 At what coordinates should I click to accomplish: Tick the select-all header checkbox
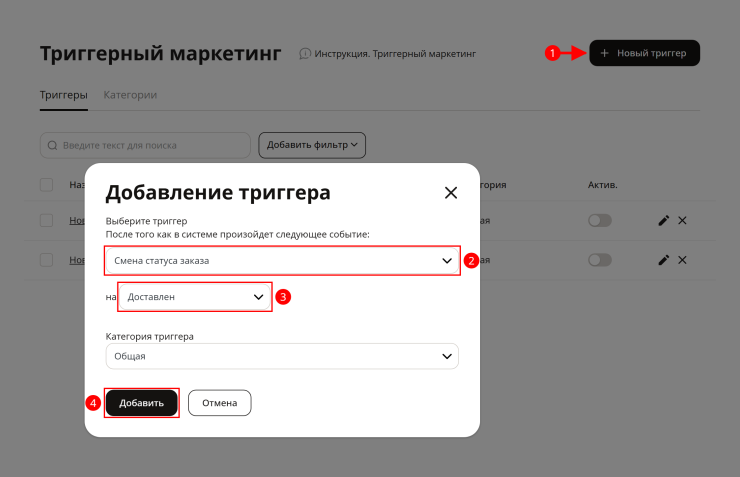pyautogui.click(x=46, y=184)
